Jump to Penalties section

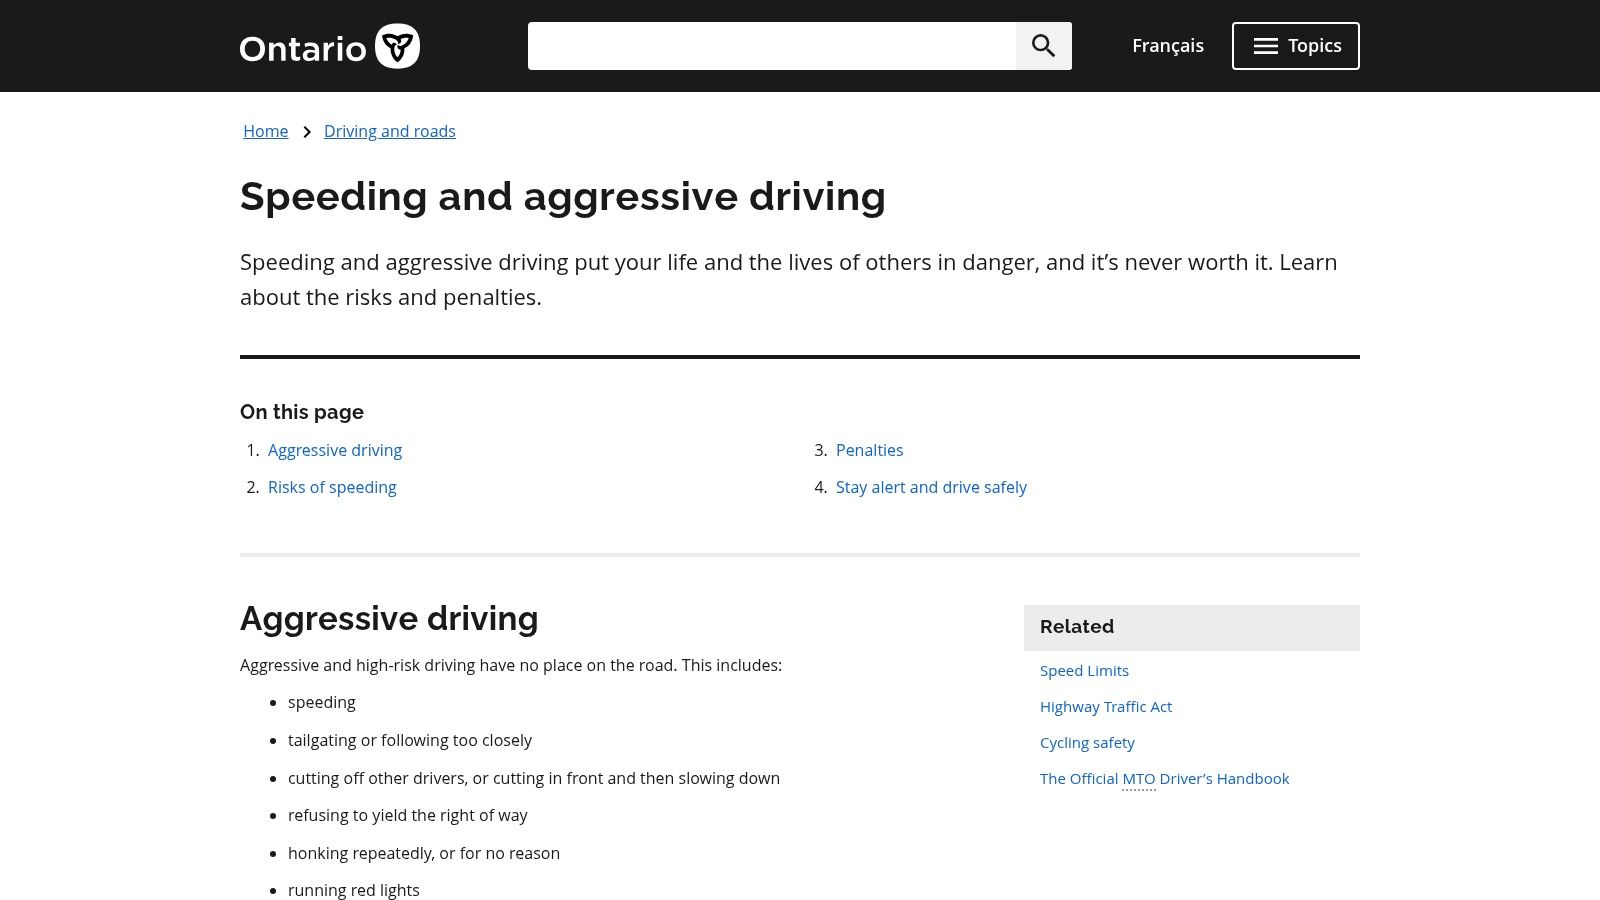coord(870,450)
